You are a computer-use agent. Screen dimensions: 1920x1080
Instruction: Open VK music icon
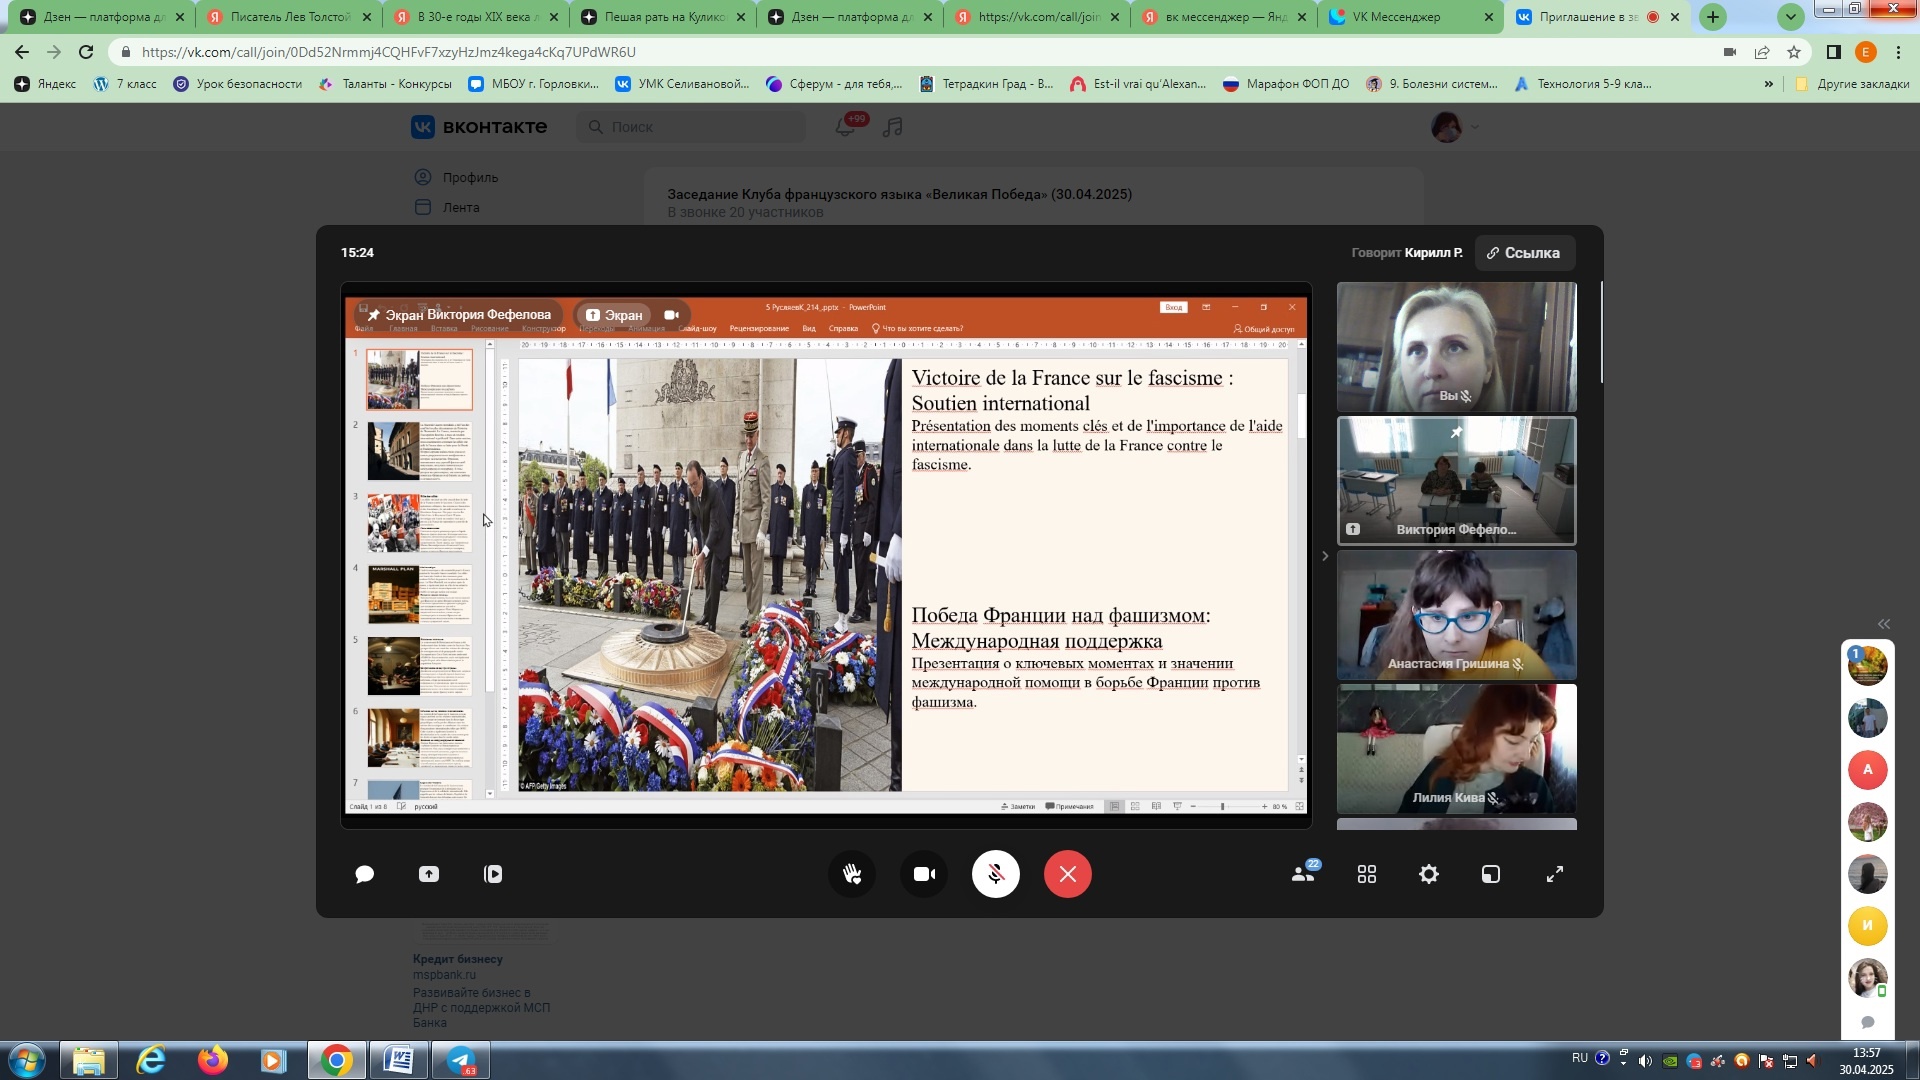click(x=893, y=127)
